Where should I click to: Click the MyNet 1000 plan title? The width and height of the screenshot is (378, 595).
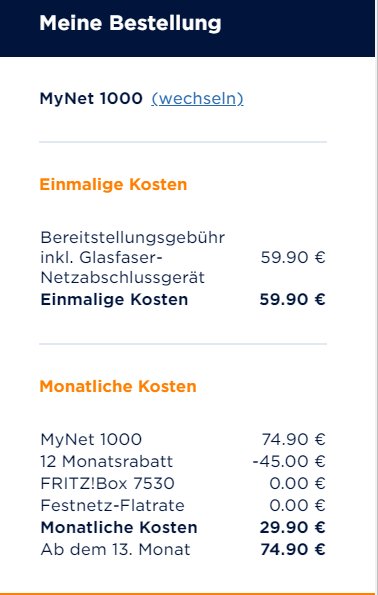(91, 99)
